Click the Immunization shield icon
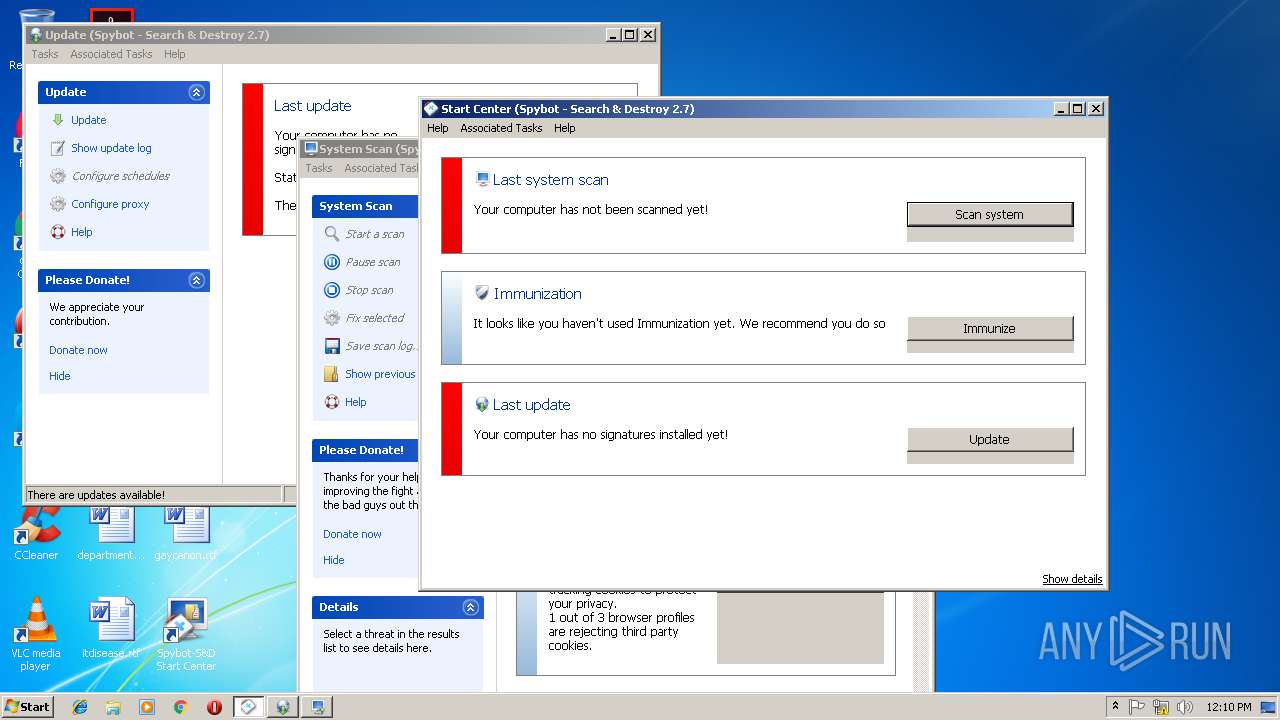1280x720 pixels. pos(482,293)
